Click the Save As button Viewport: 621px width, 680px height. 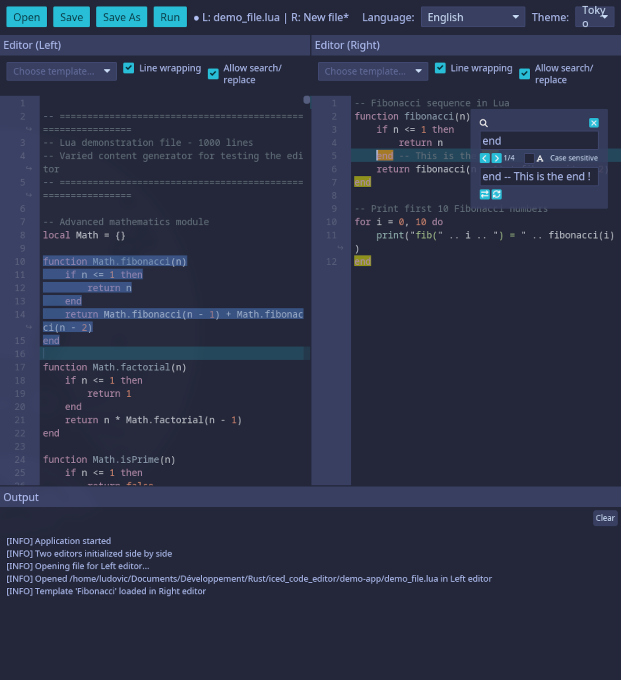point(121,17)
